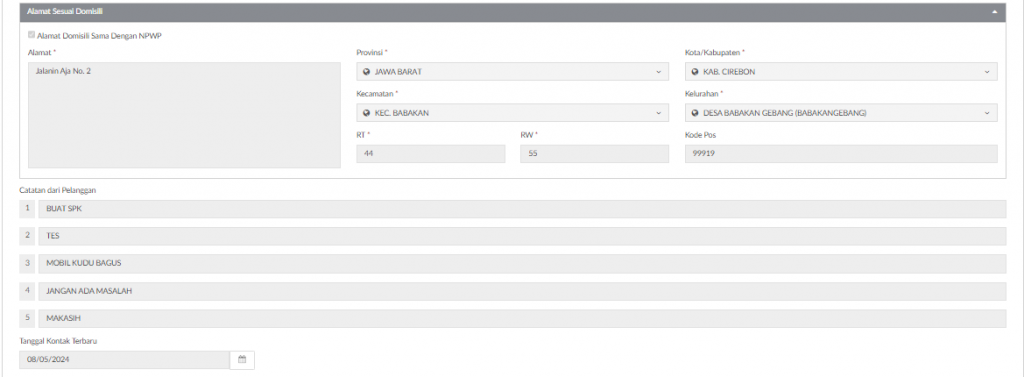The height and width of the screenshot is (377, 1024).
Task: Click row number 4 beside JANGAN ADA MASALAH
Action: click(x=27, y=291)
